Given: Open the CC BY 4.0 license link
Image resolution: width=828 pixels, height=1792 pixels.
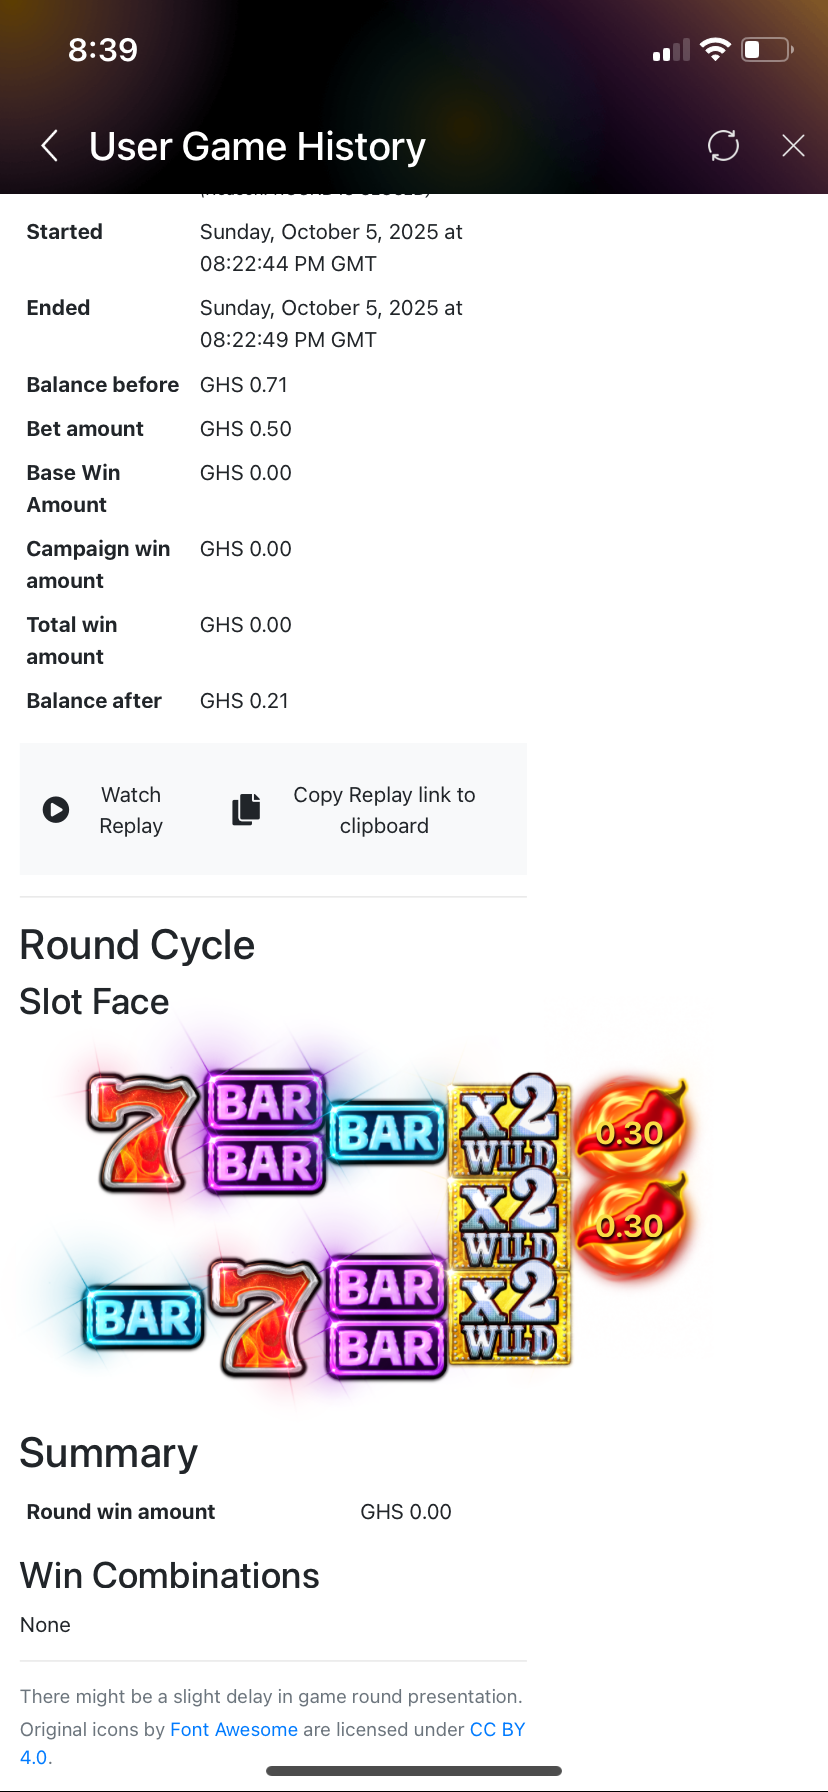Looking at the screenshot, I should click(x=497, y=1729).
